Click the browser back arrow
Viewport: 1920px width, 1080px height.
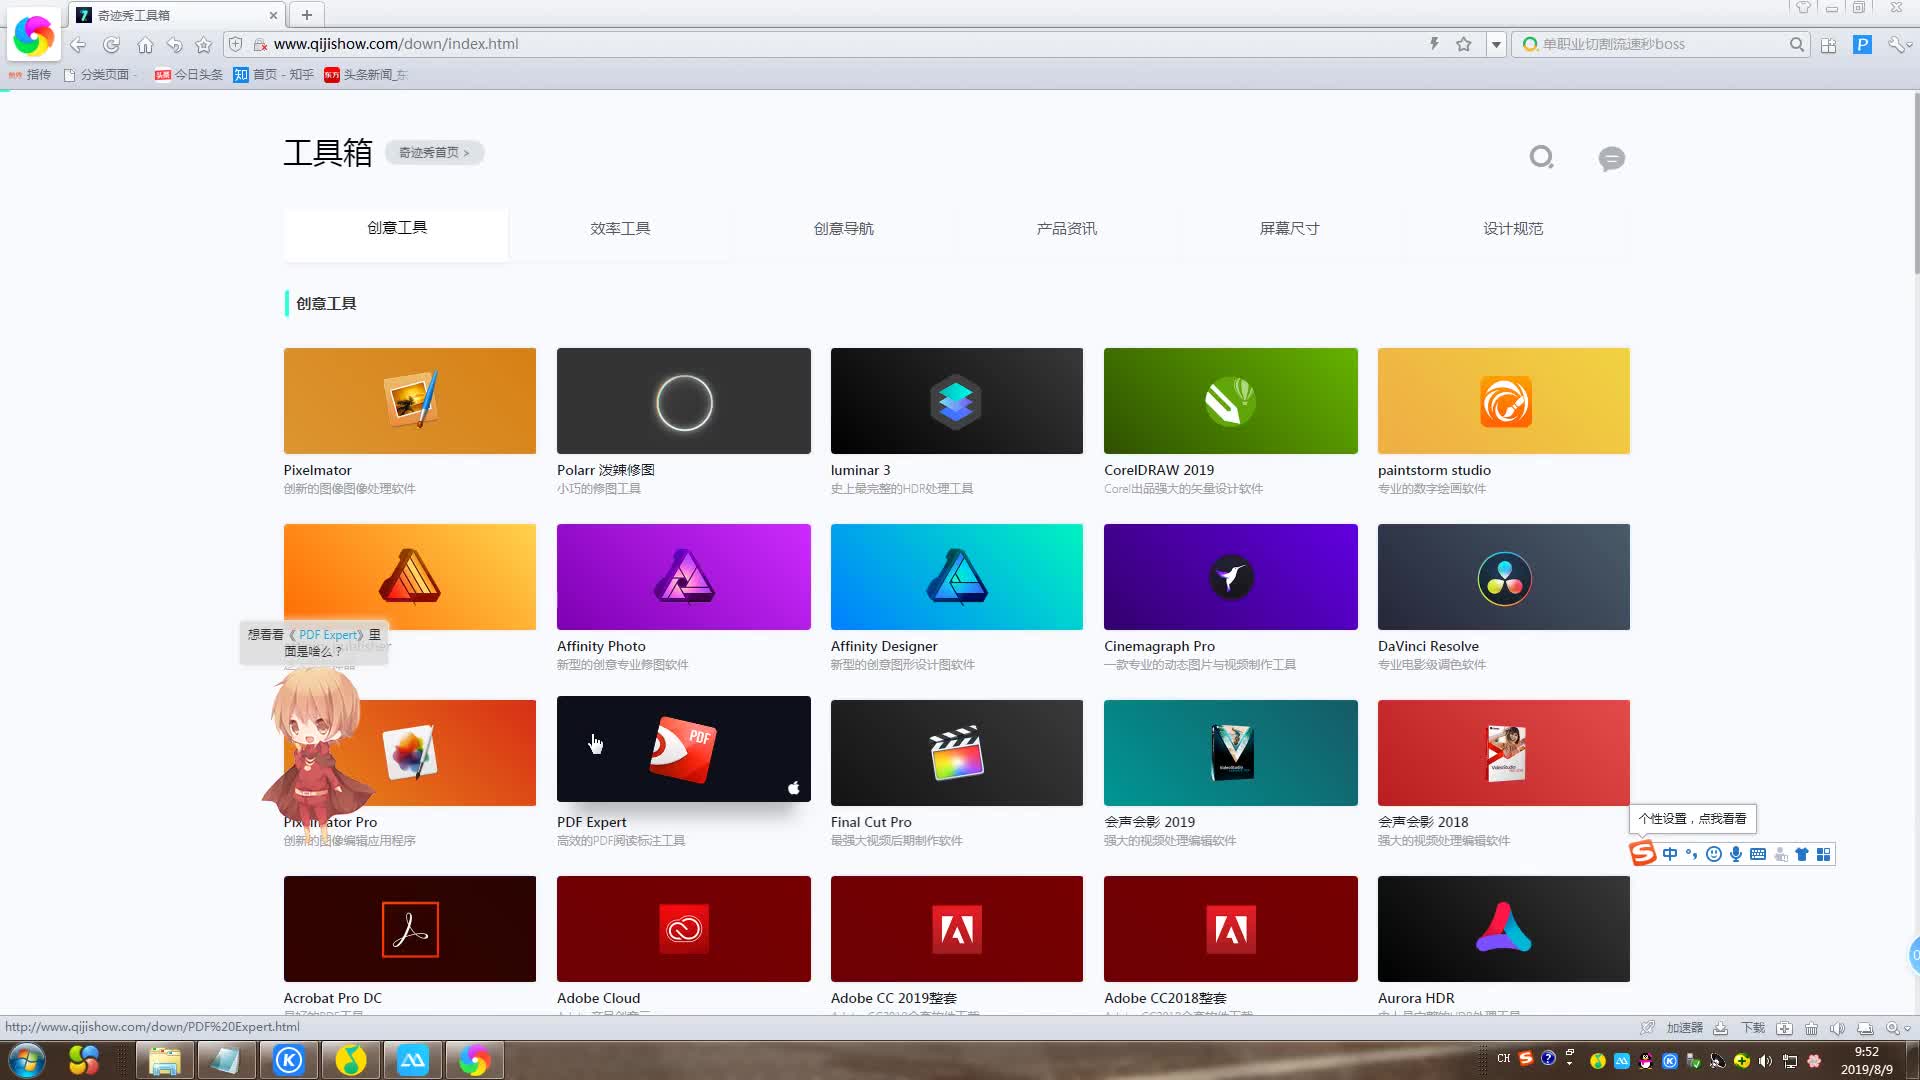tap(78, 45)
